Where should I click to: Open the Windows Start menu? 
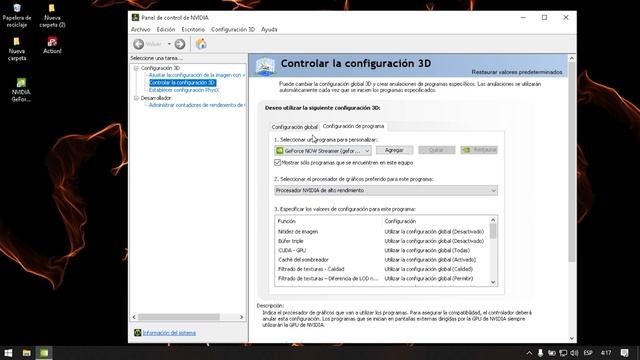click(x=8, y=353)
